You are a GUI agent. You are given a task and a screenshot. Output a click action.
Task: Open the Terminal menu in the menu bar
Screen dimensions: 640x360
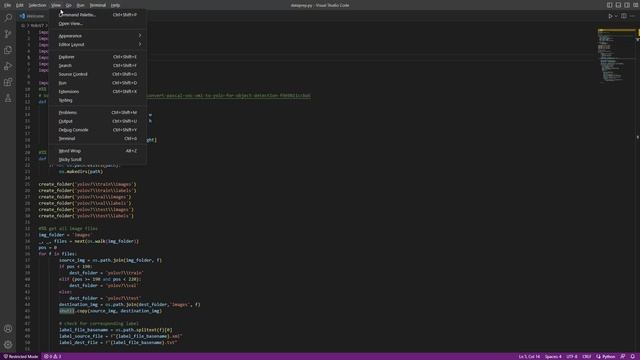click(x=98, y=5)
